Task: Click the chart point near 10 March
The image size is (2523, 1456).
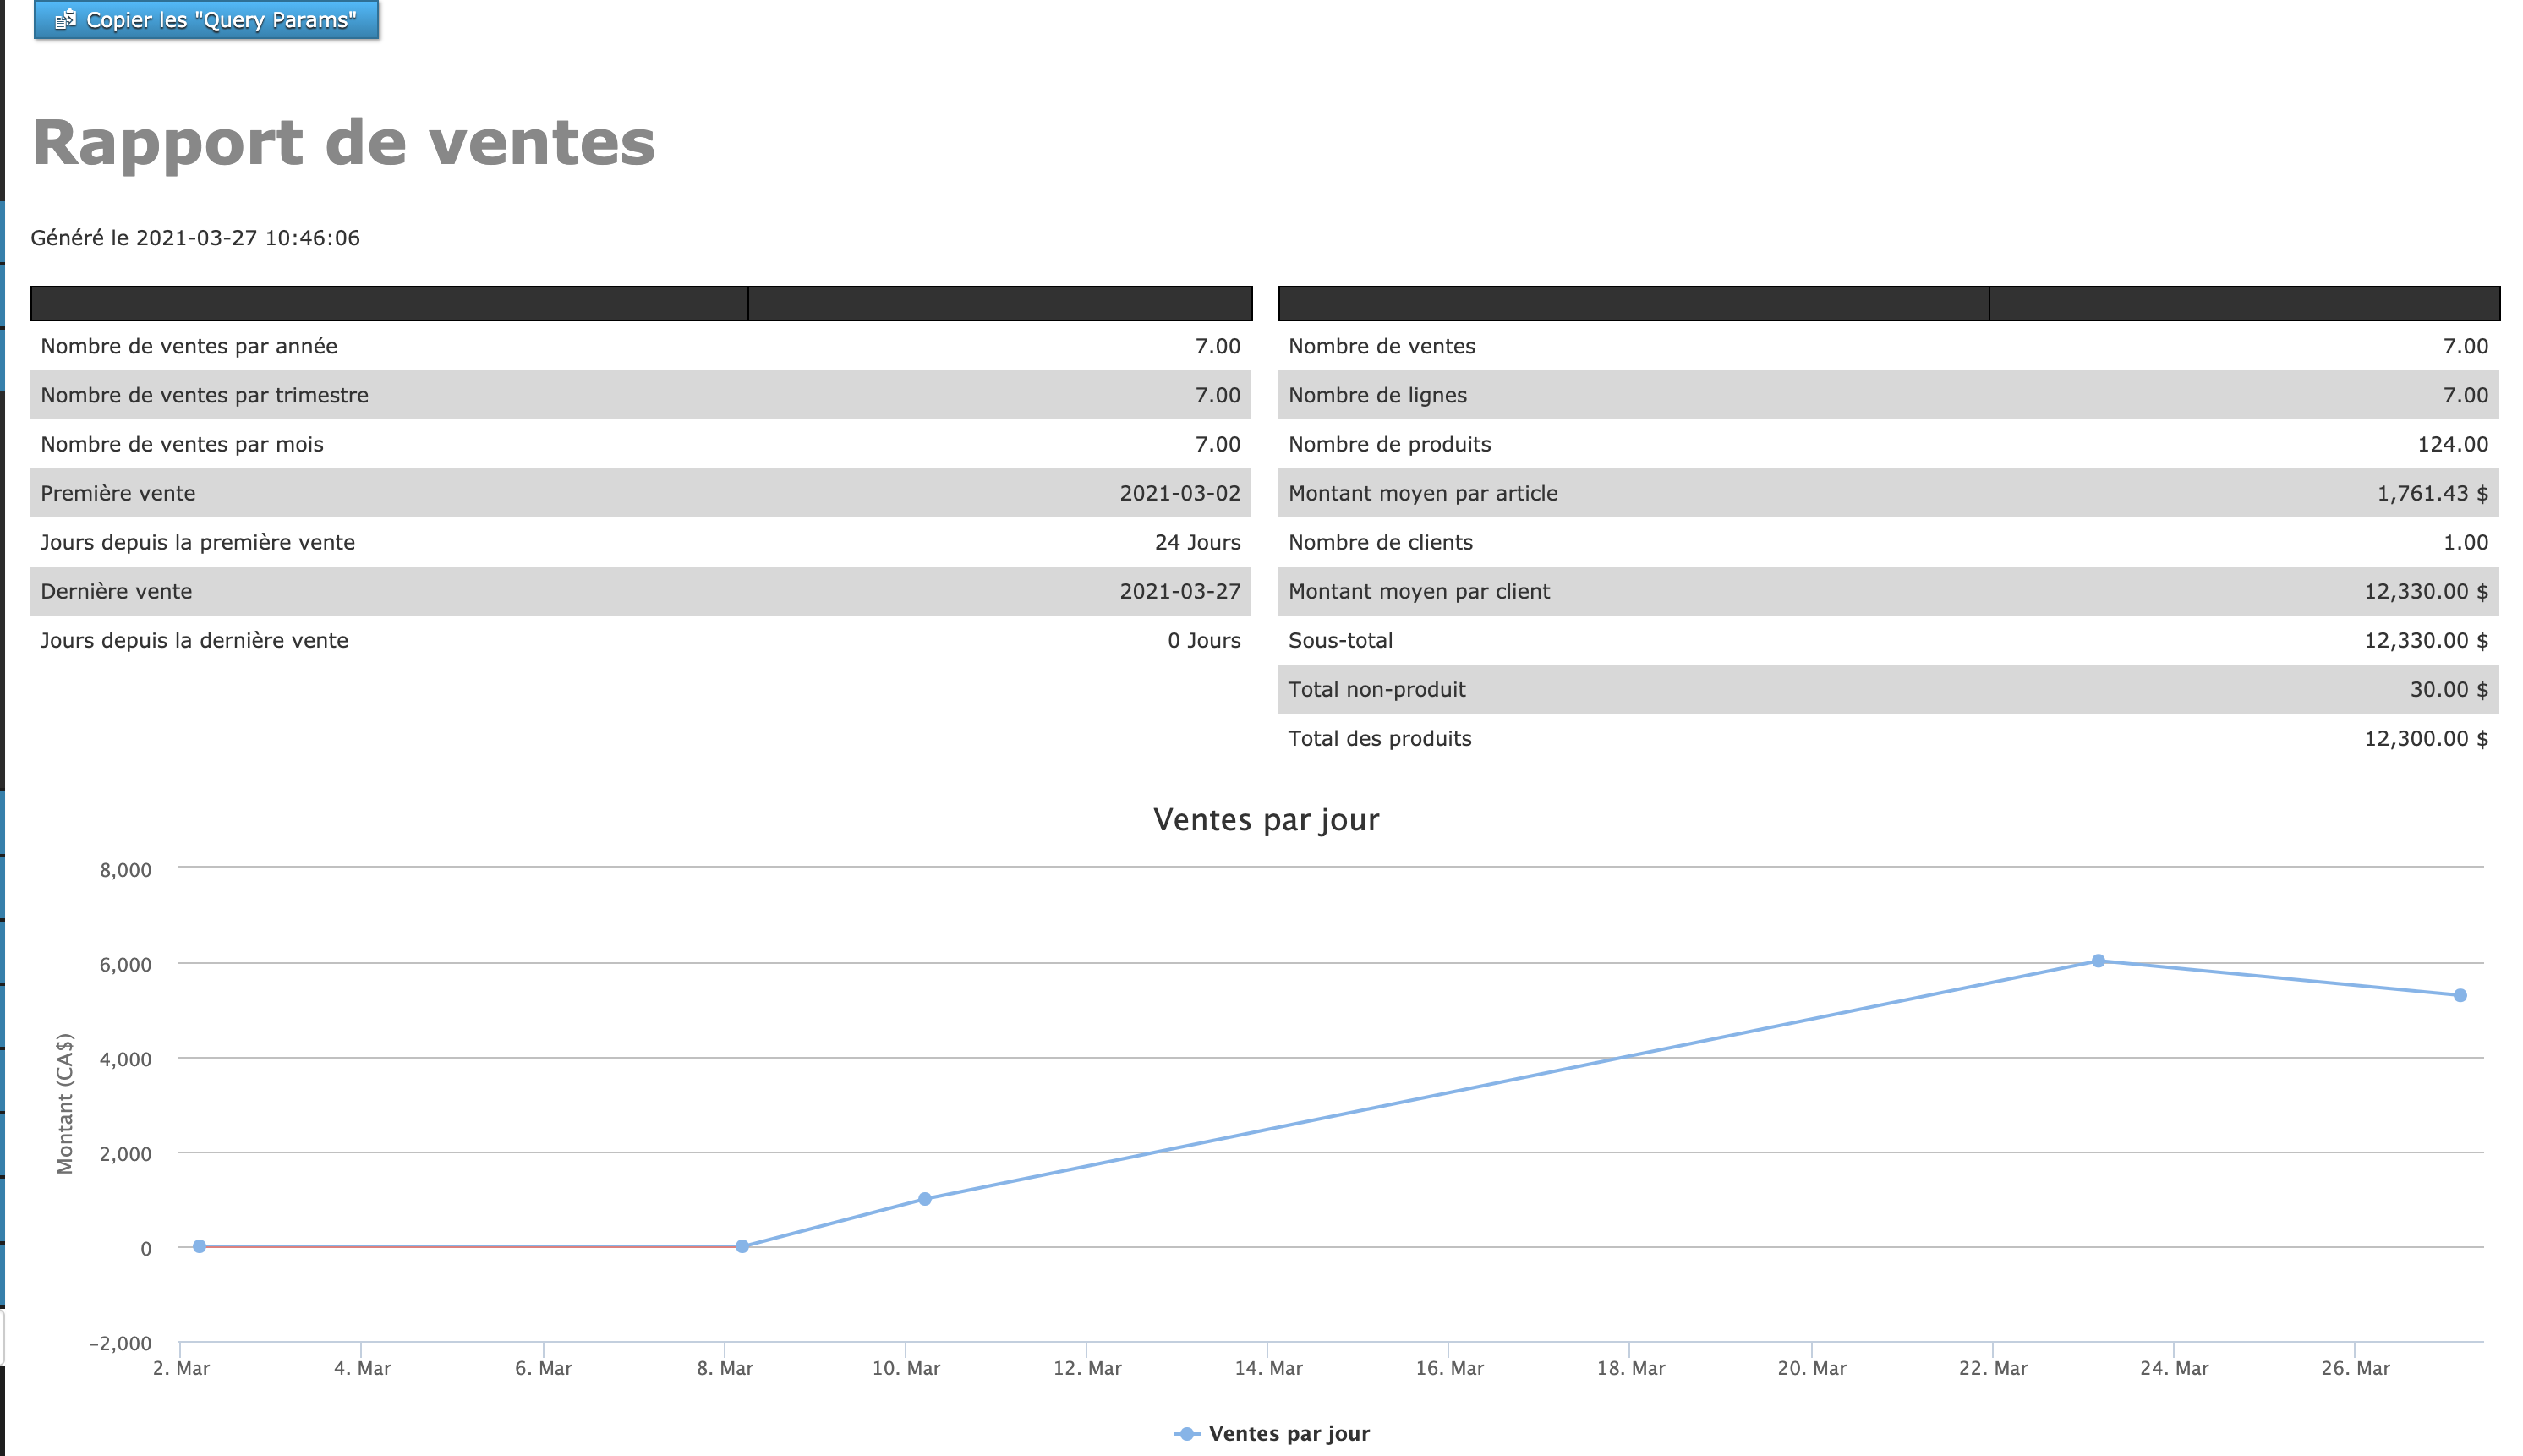Action: click(925, 1198)
